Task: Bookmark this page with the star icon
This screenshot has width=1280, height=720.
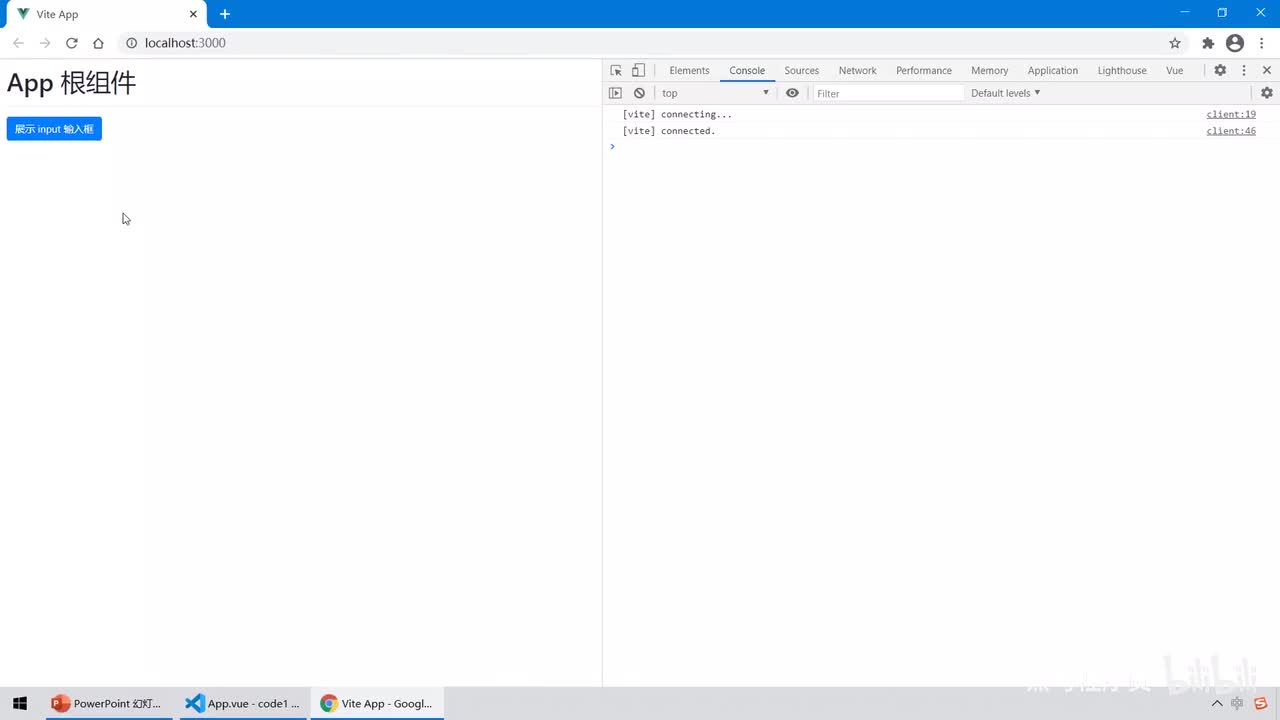Action: [x=1175, y=43]
